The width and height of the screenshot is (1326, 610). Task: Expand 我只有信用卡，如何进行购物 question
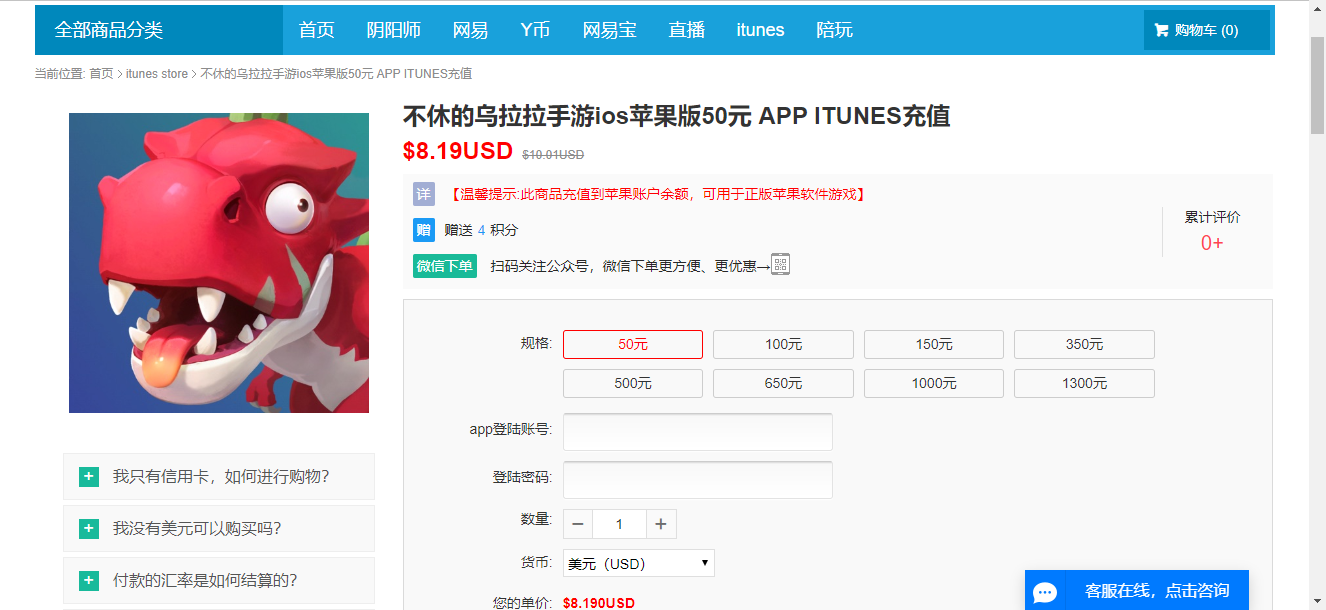(x=219, y=477)
